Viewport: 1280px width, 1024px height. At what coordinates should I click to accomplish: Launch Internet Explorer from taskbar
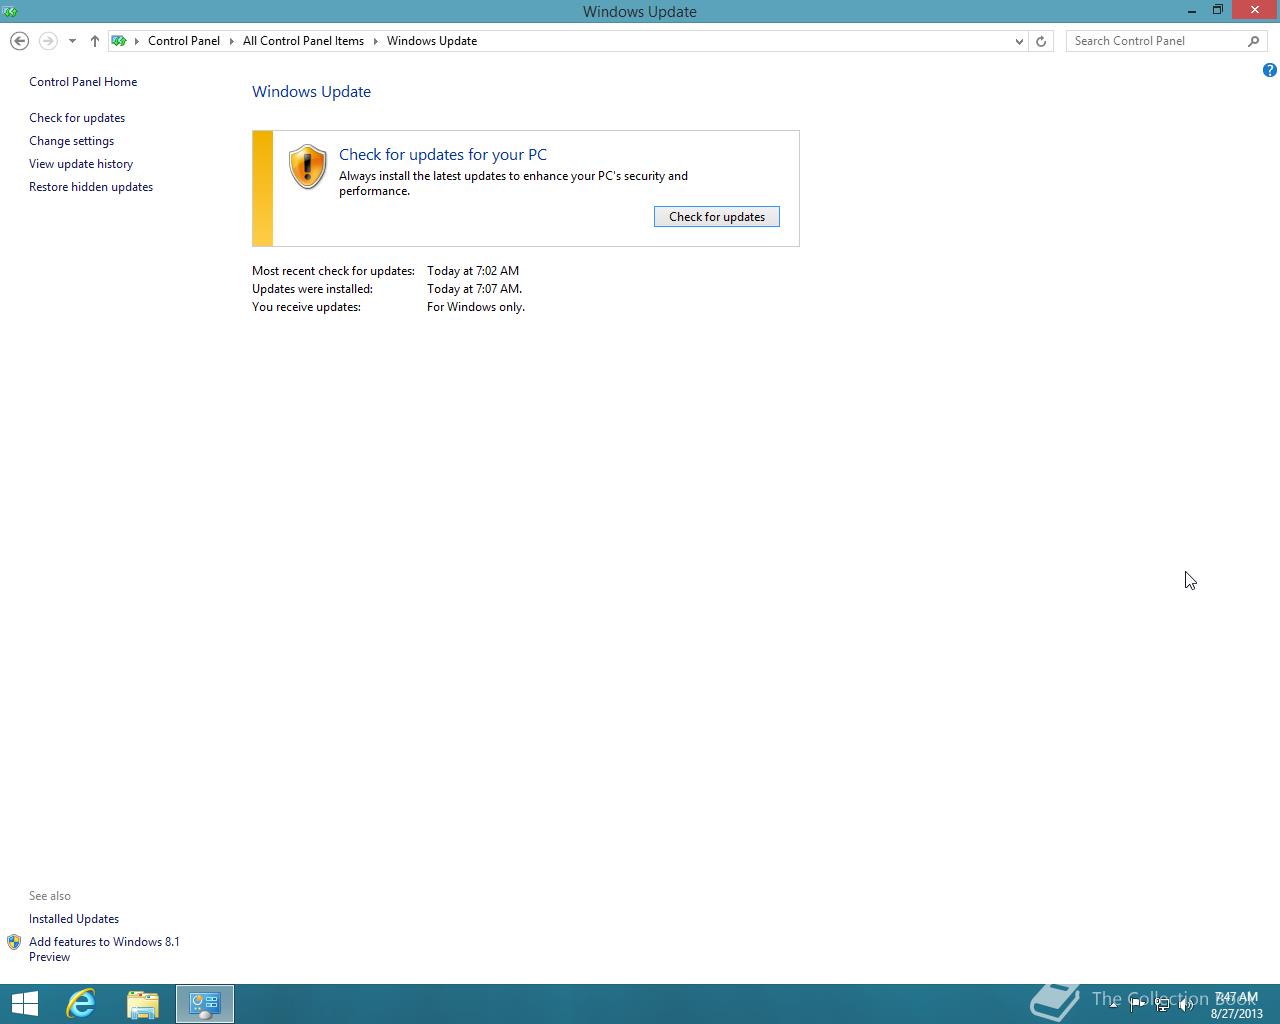click(x=81, y=1004)
